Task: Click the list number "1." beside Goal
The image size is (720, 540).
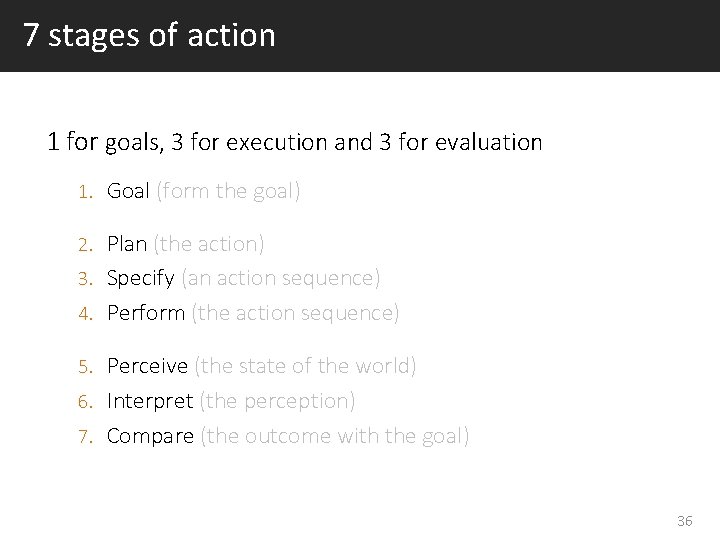Action: 86,192
